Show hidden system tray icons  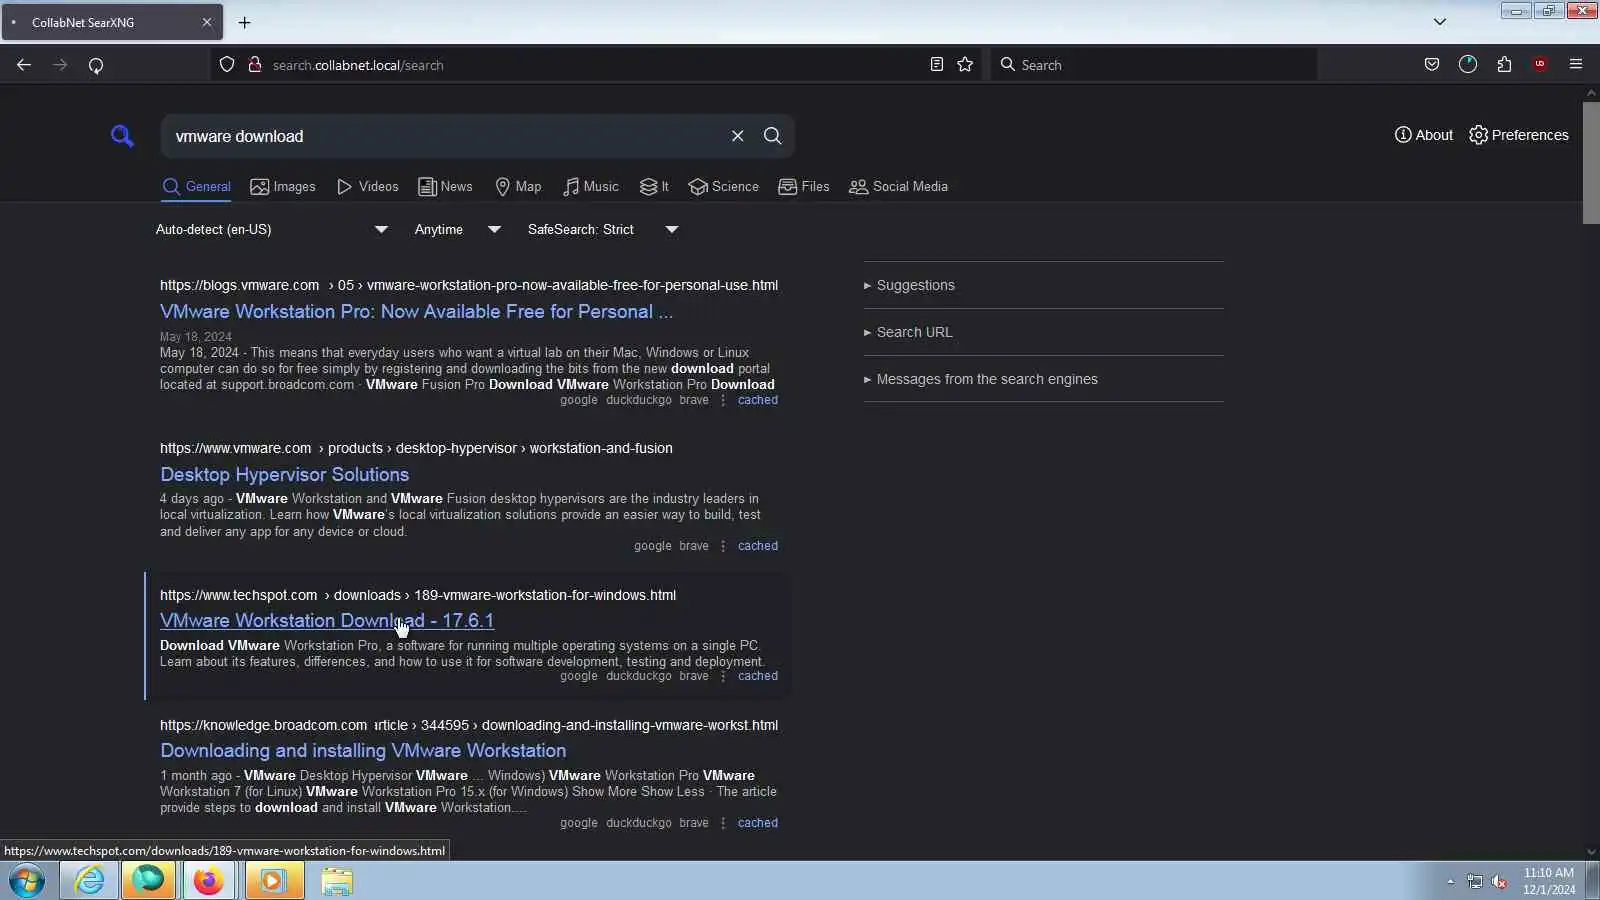point(1450,881)
